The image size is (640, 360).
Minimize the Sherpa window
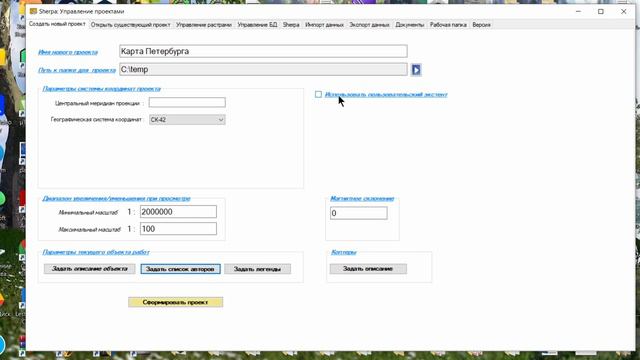tap(578, 11)
